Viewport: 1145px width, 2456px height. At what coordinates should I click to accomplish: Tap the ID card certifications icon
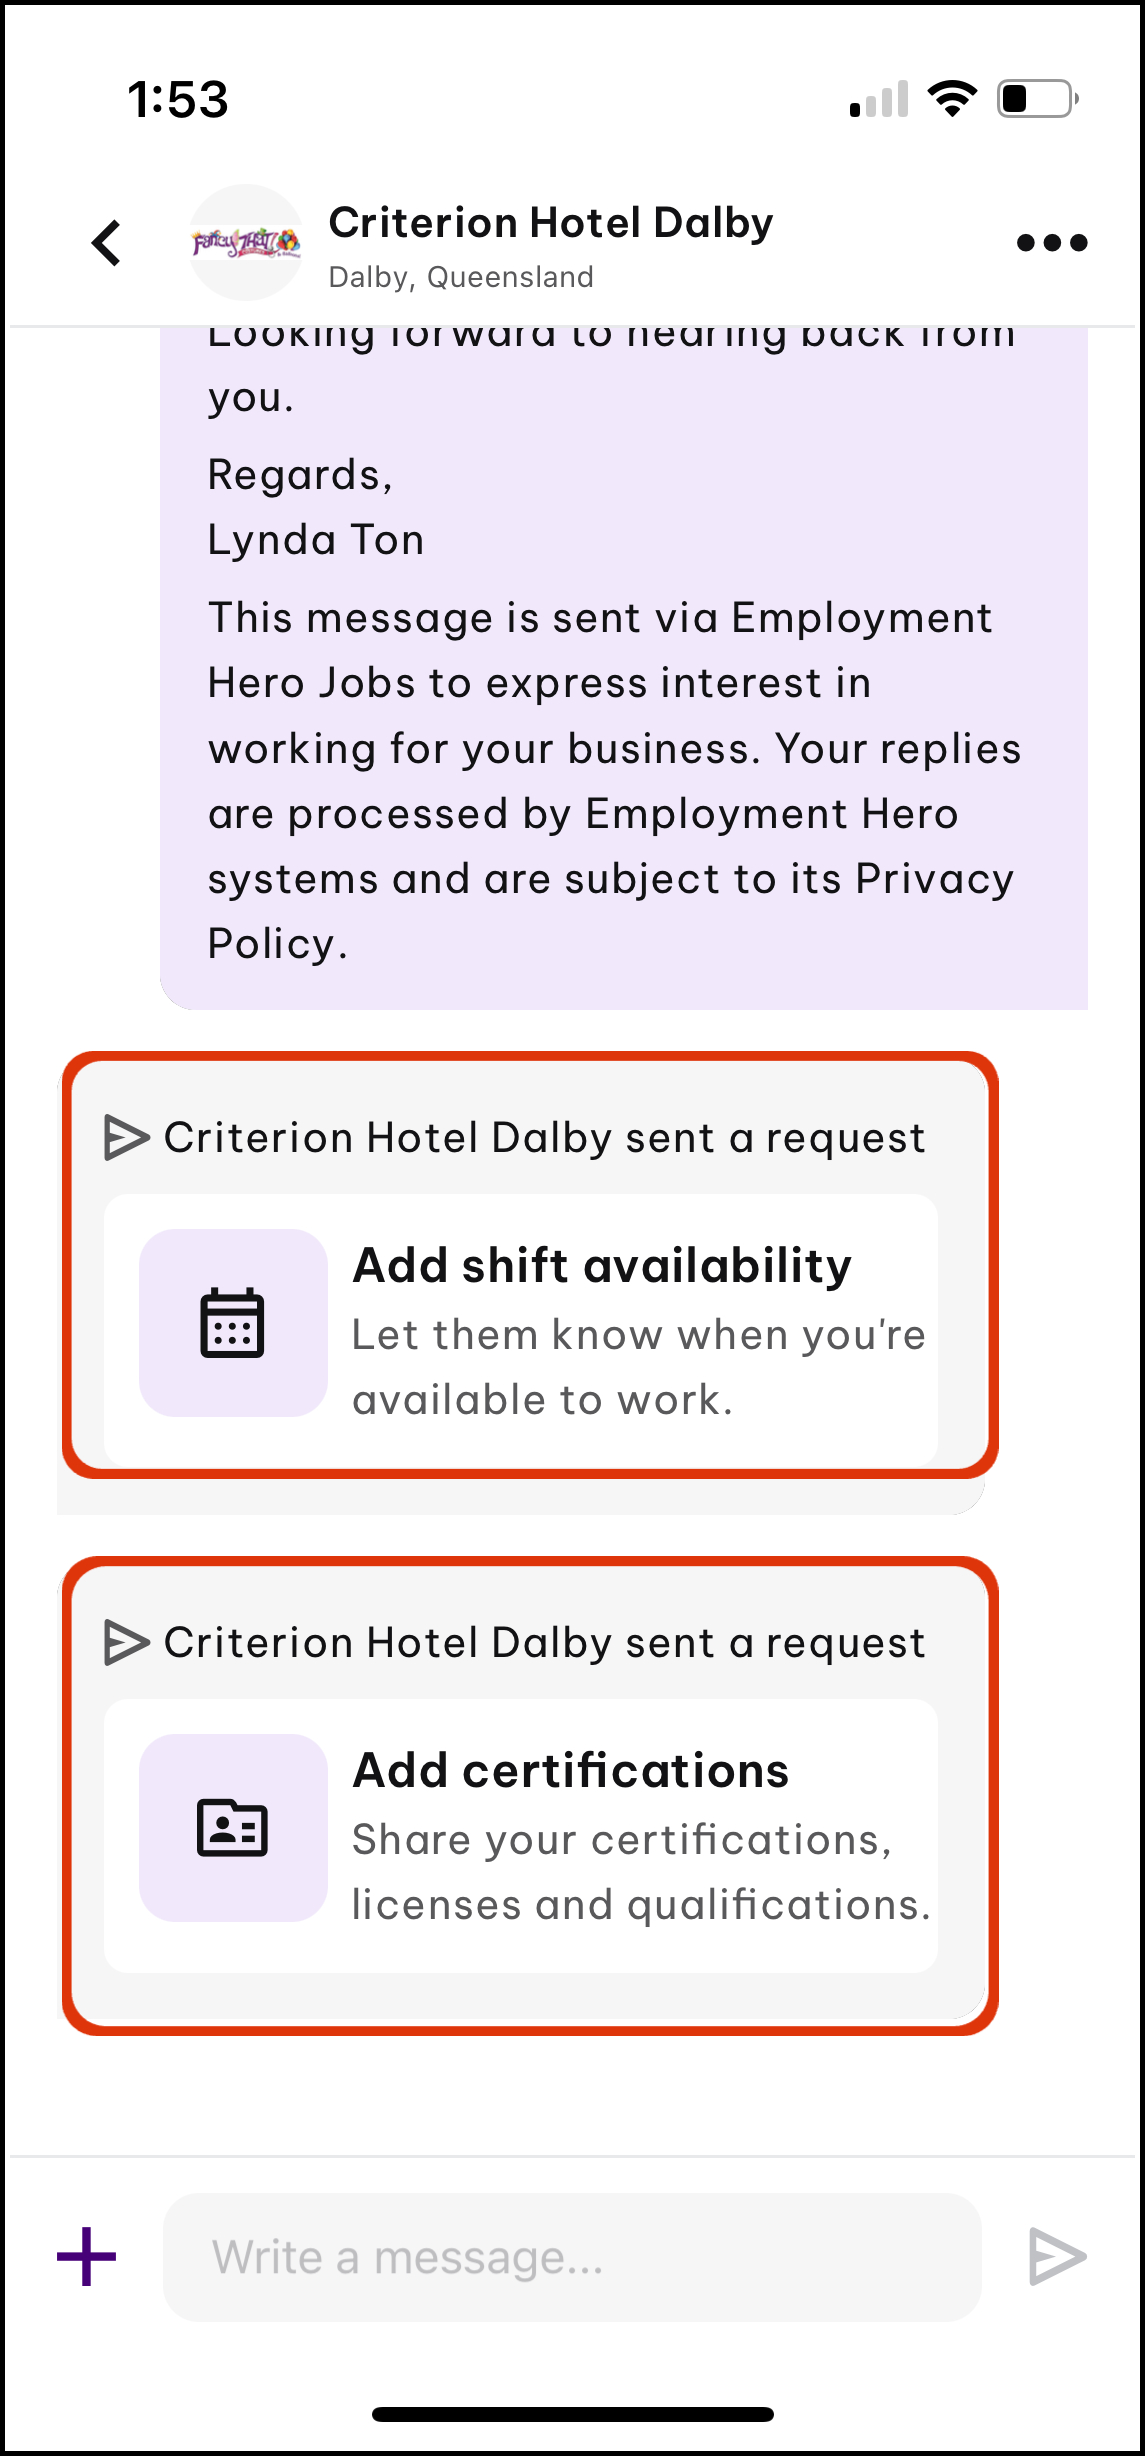233,1828
